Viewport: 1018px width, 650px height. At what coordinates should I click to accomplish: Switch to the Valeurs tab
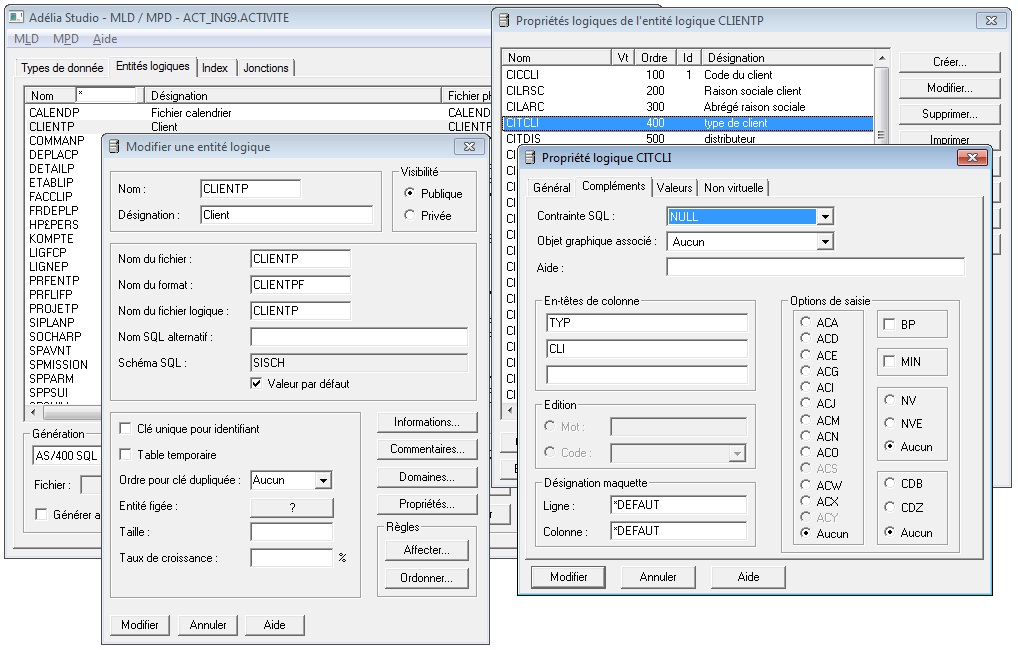pyautogui.click(x=674, y=188)
